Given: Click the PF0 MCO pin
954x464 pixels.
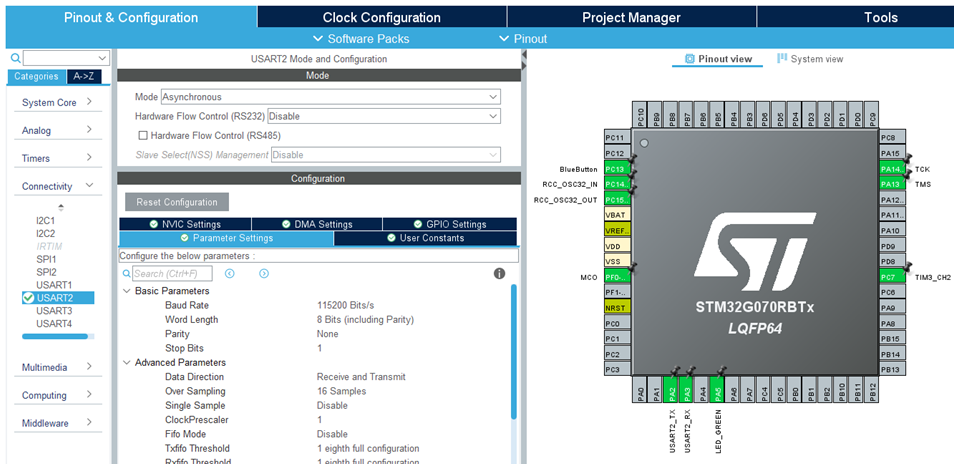Looking at the screenshot, I should pyautogui.click(x=618, y=277).
